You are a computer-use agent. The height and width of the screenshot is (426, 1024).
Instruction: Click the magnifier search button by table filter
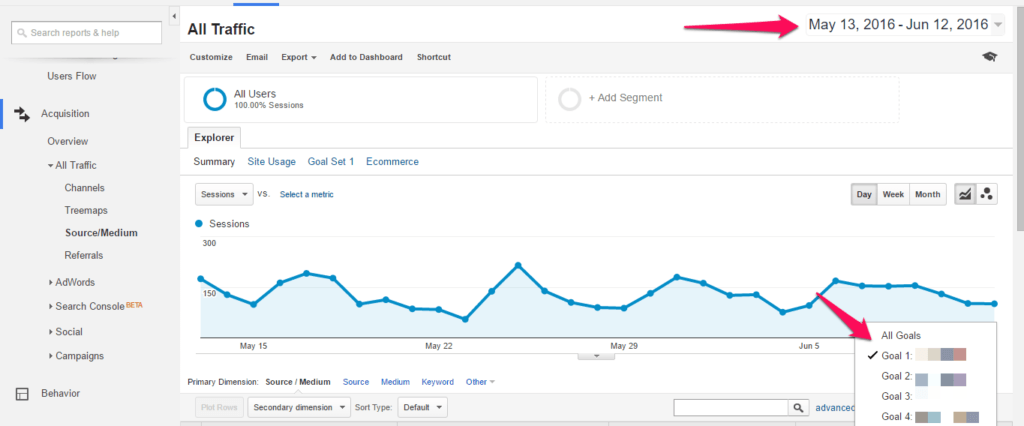[798, 408]
